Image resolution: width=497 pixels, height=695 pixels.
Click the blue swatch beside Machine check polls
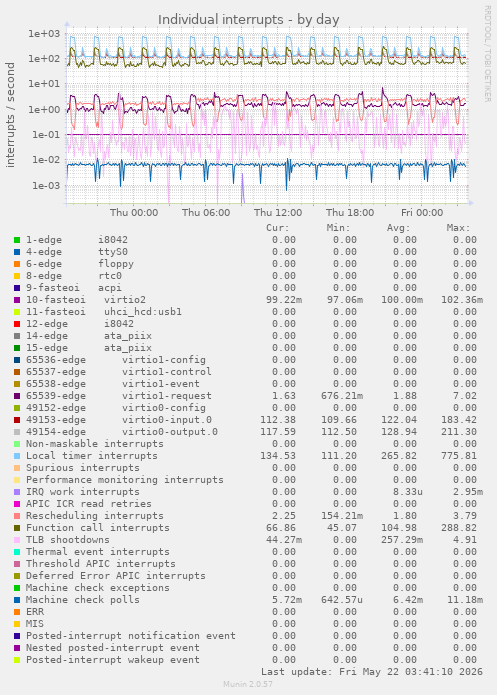pos(17,600)
